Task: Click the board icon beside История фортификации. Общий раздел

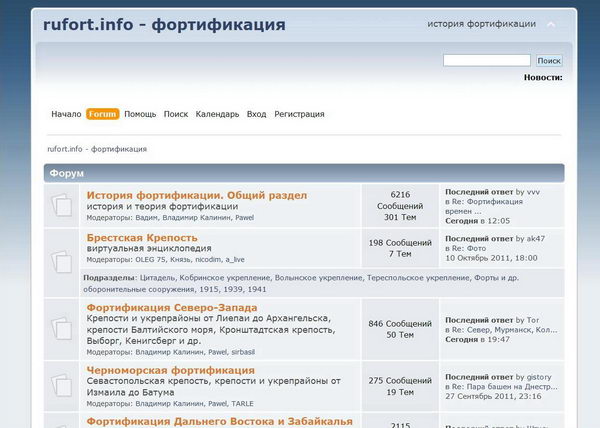Action: 61,205
